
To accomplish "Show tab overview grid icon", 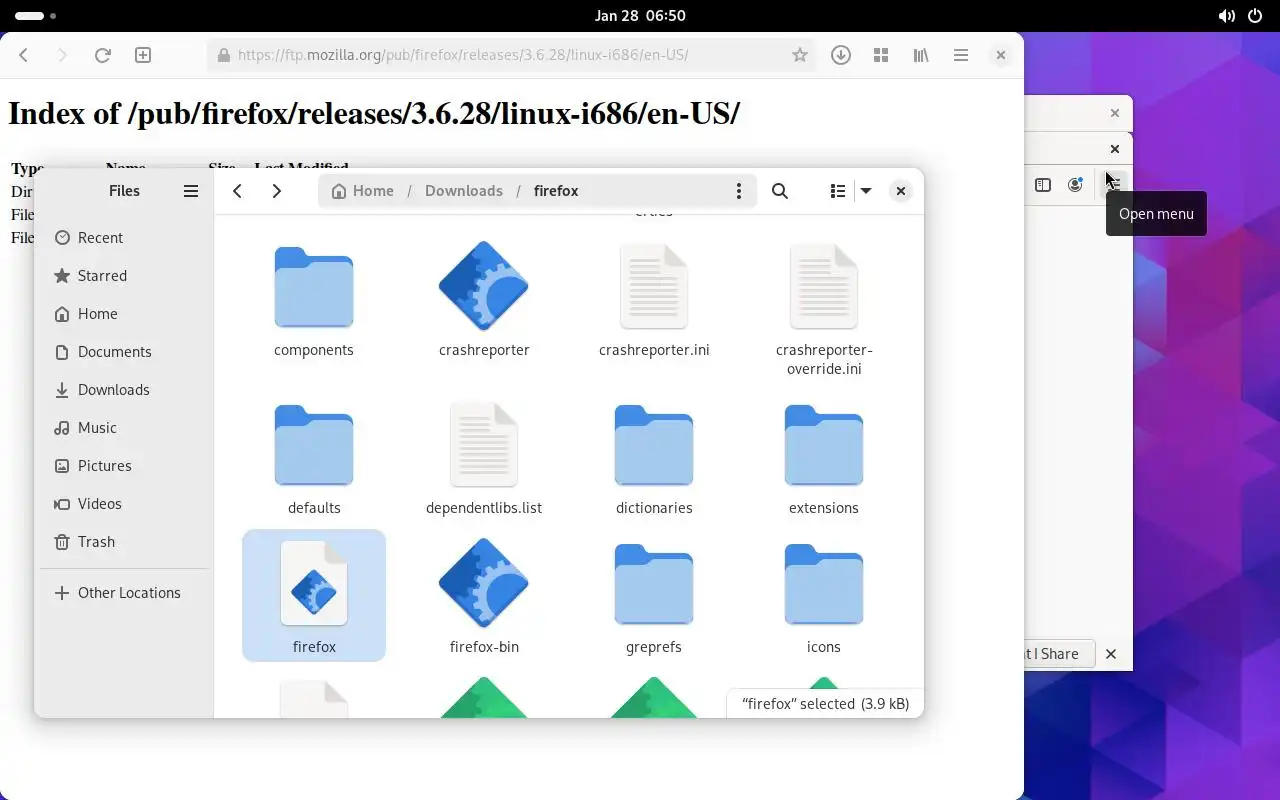I will [881, 56].
